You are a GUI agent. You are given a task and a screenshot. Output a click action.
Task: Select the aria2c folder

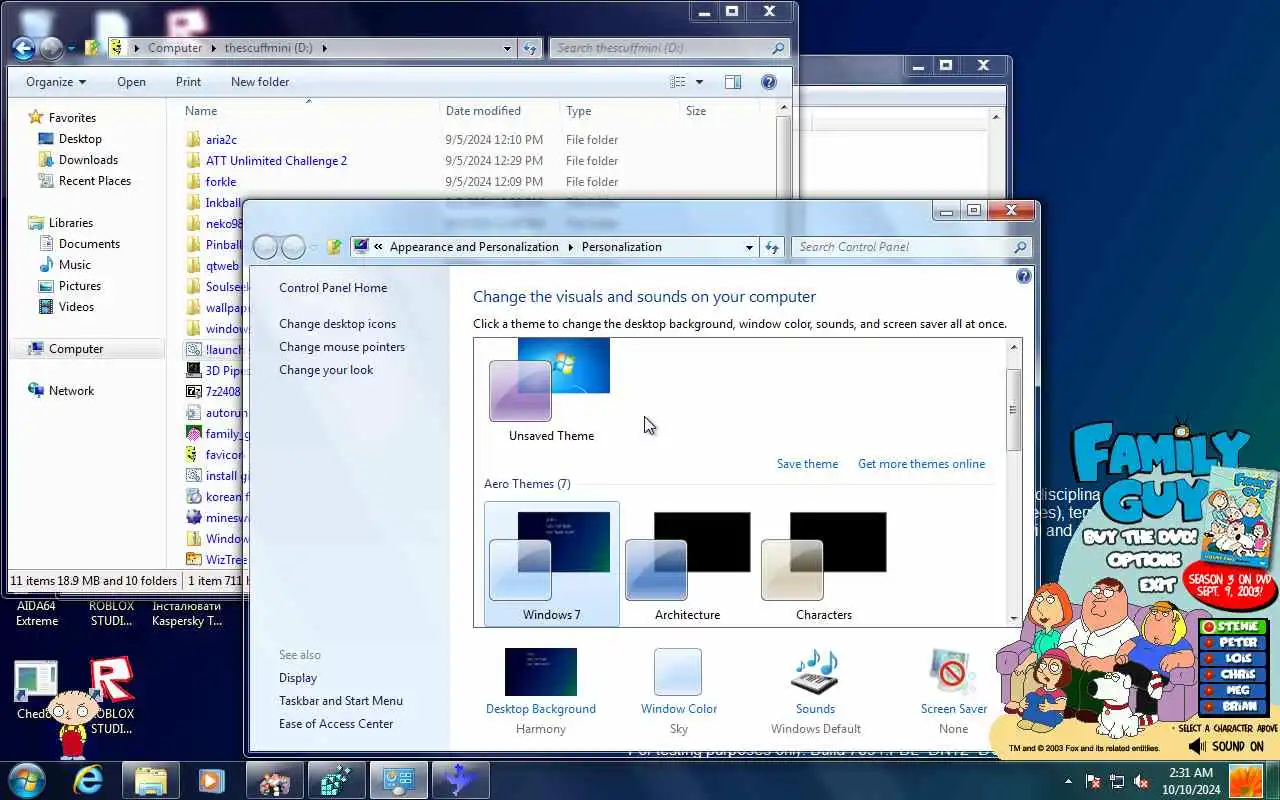[221, 140]
